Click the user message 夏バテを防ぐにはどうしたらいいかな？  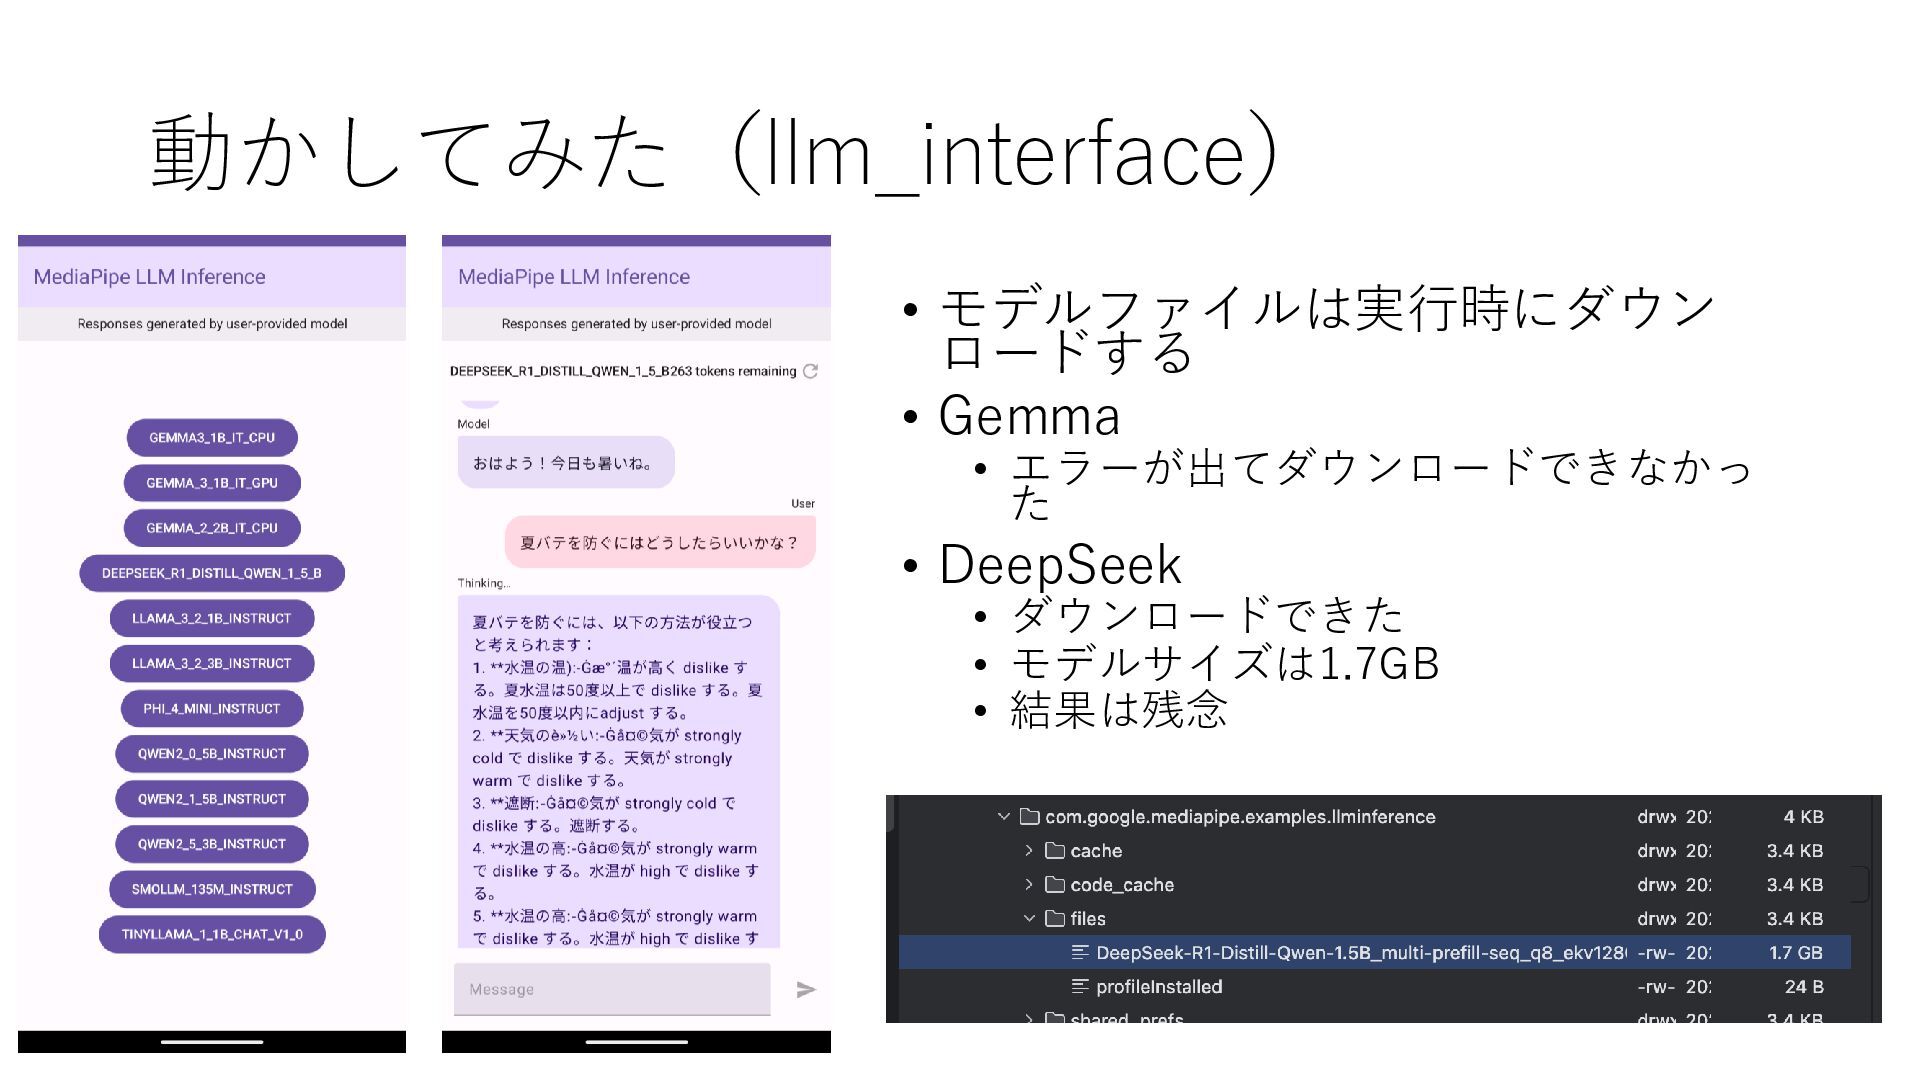pos(660,542)
